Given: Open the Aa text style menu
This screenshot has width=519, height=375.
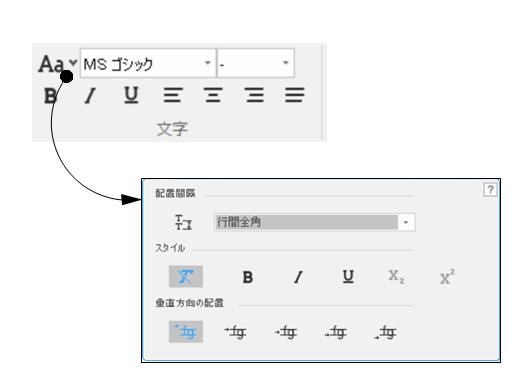Looking at the screenshot, I should click(x=57, y=64).
